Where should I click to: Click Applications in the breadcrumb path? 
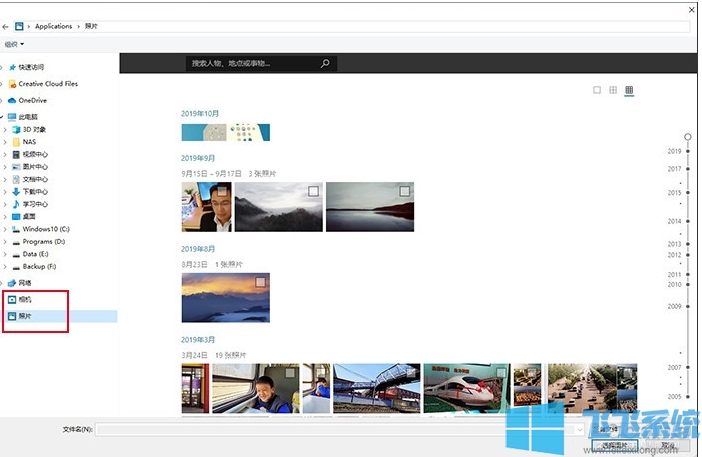tap(53, 26)
